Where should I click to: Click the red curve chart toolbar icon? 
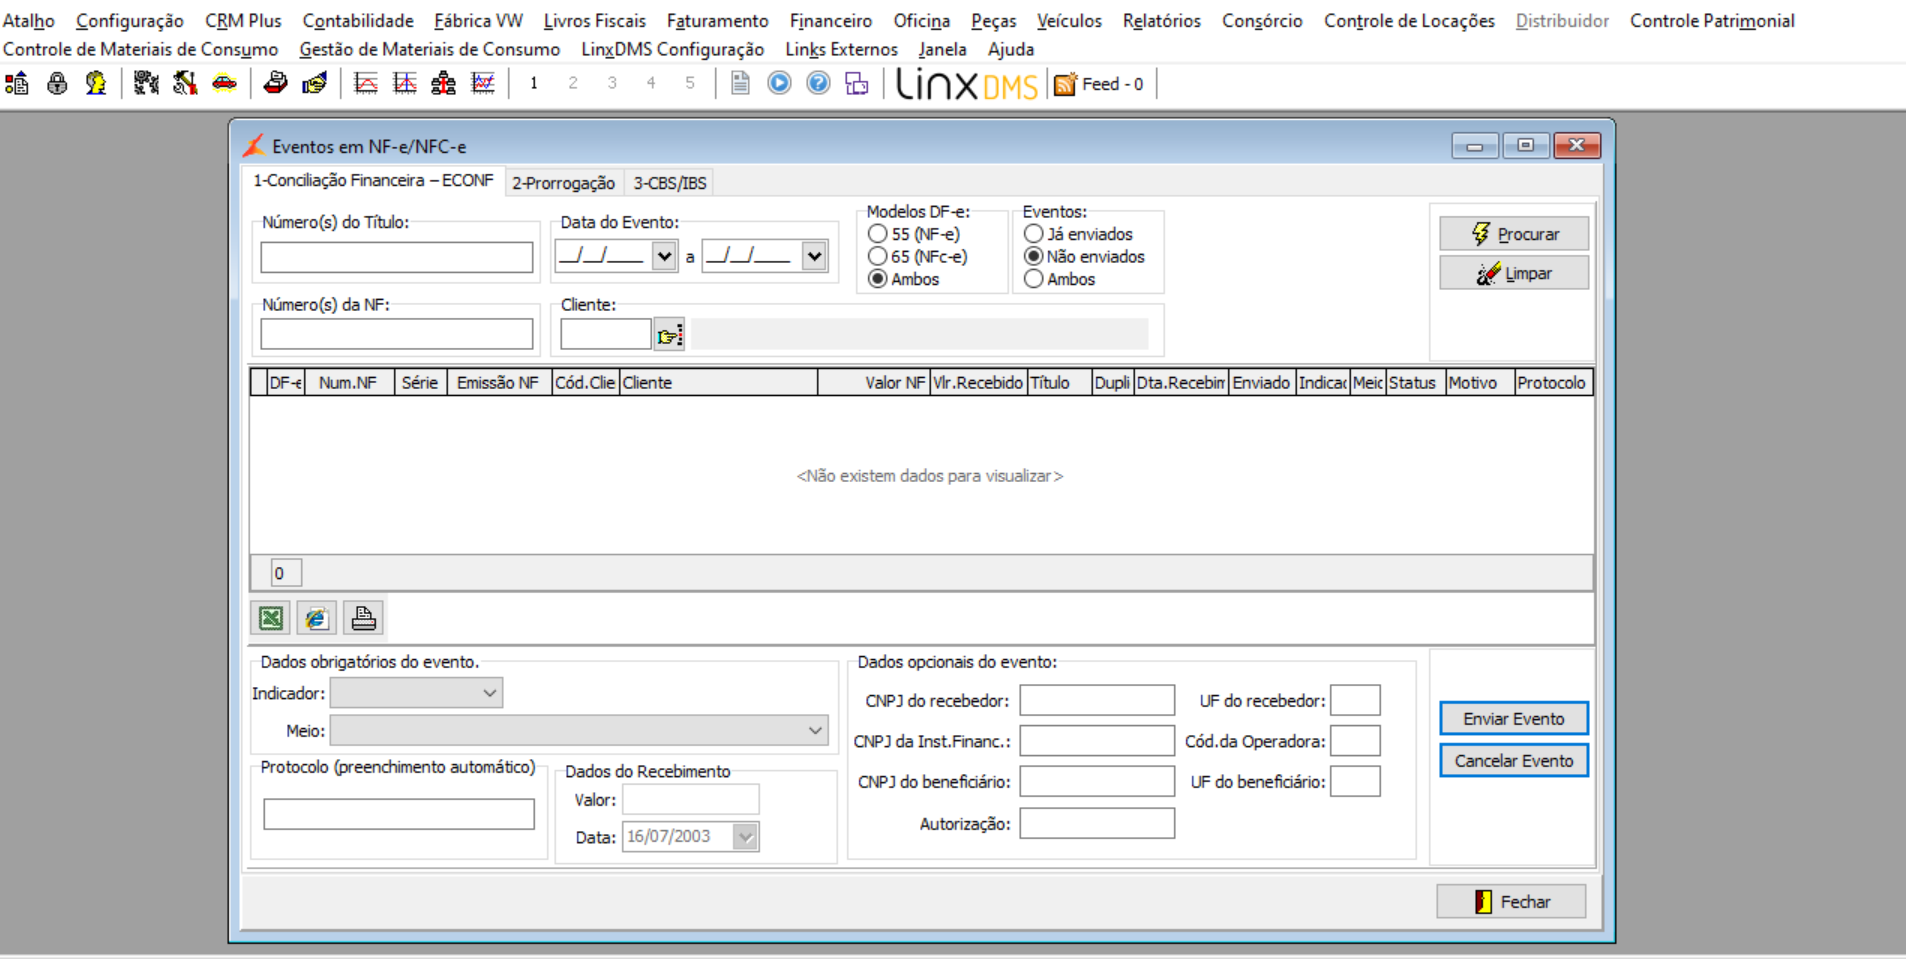tap(366, 84)
